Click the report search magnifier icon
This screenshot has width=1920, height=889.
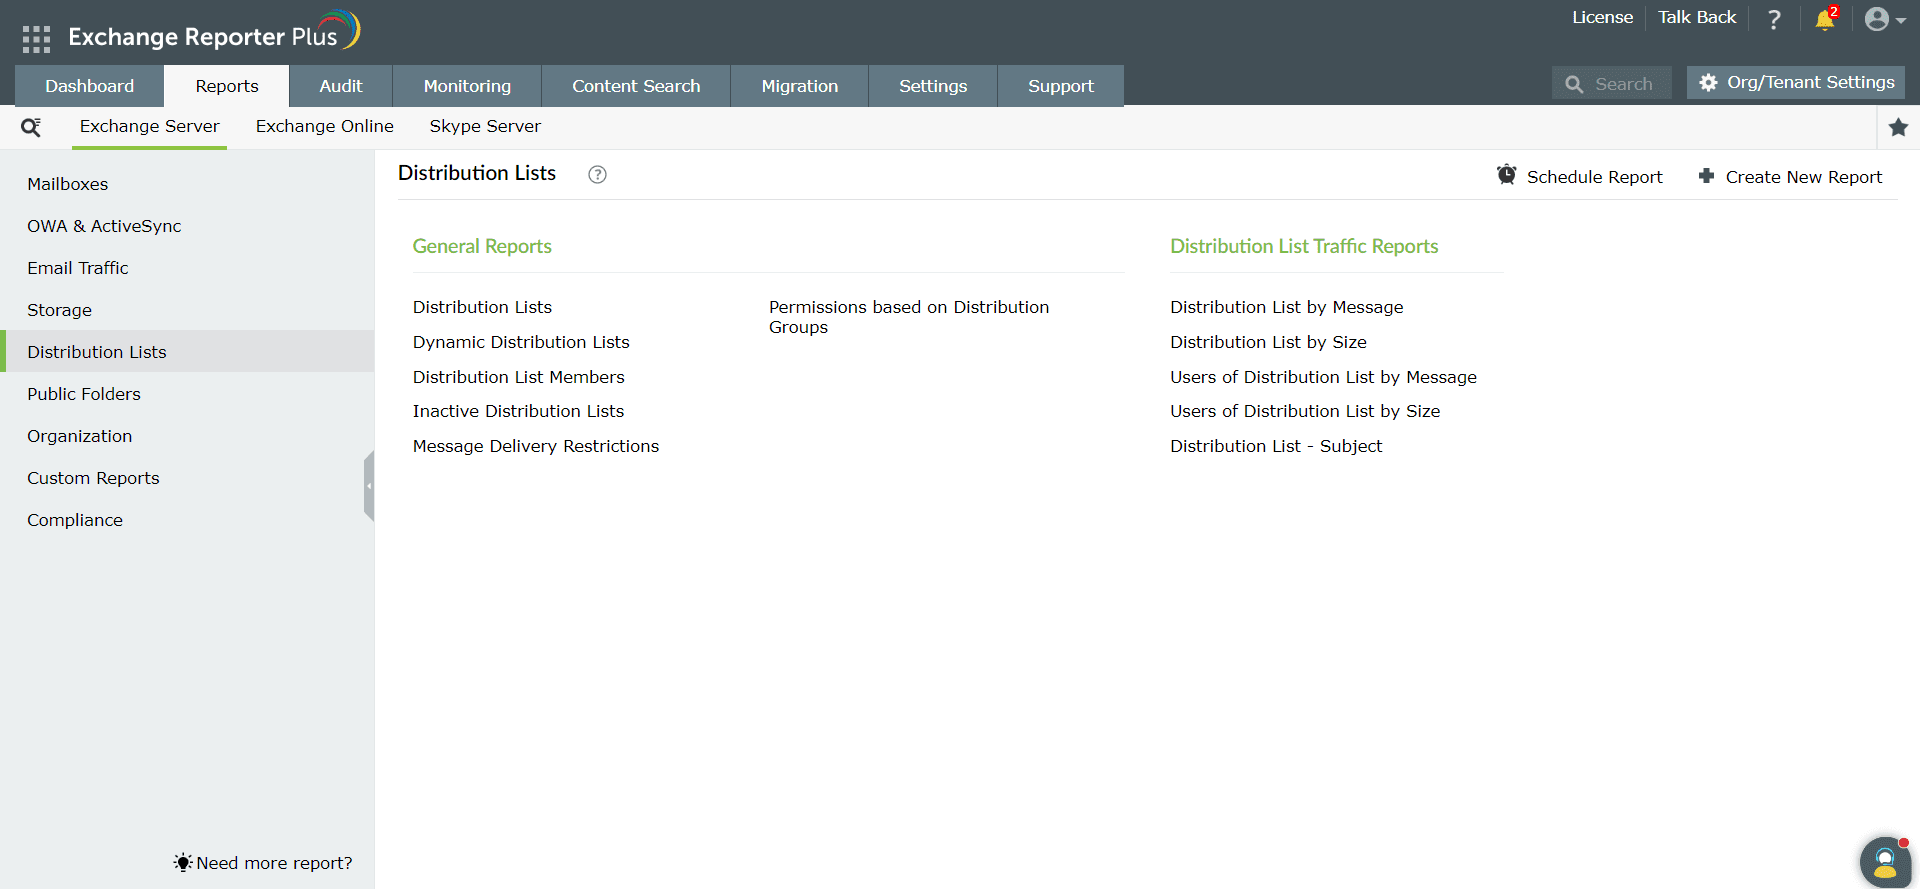(x=31, y=127)
